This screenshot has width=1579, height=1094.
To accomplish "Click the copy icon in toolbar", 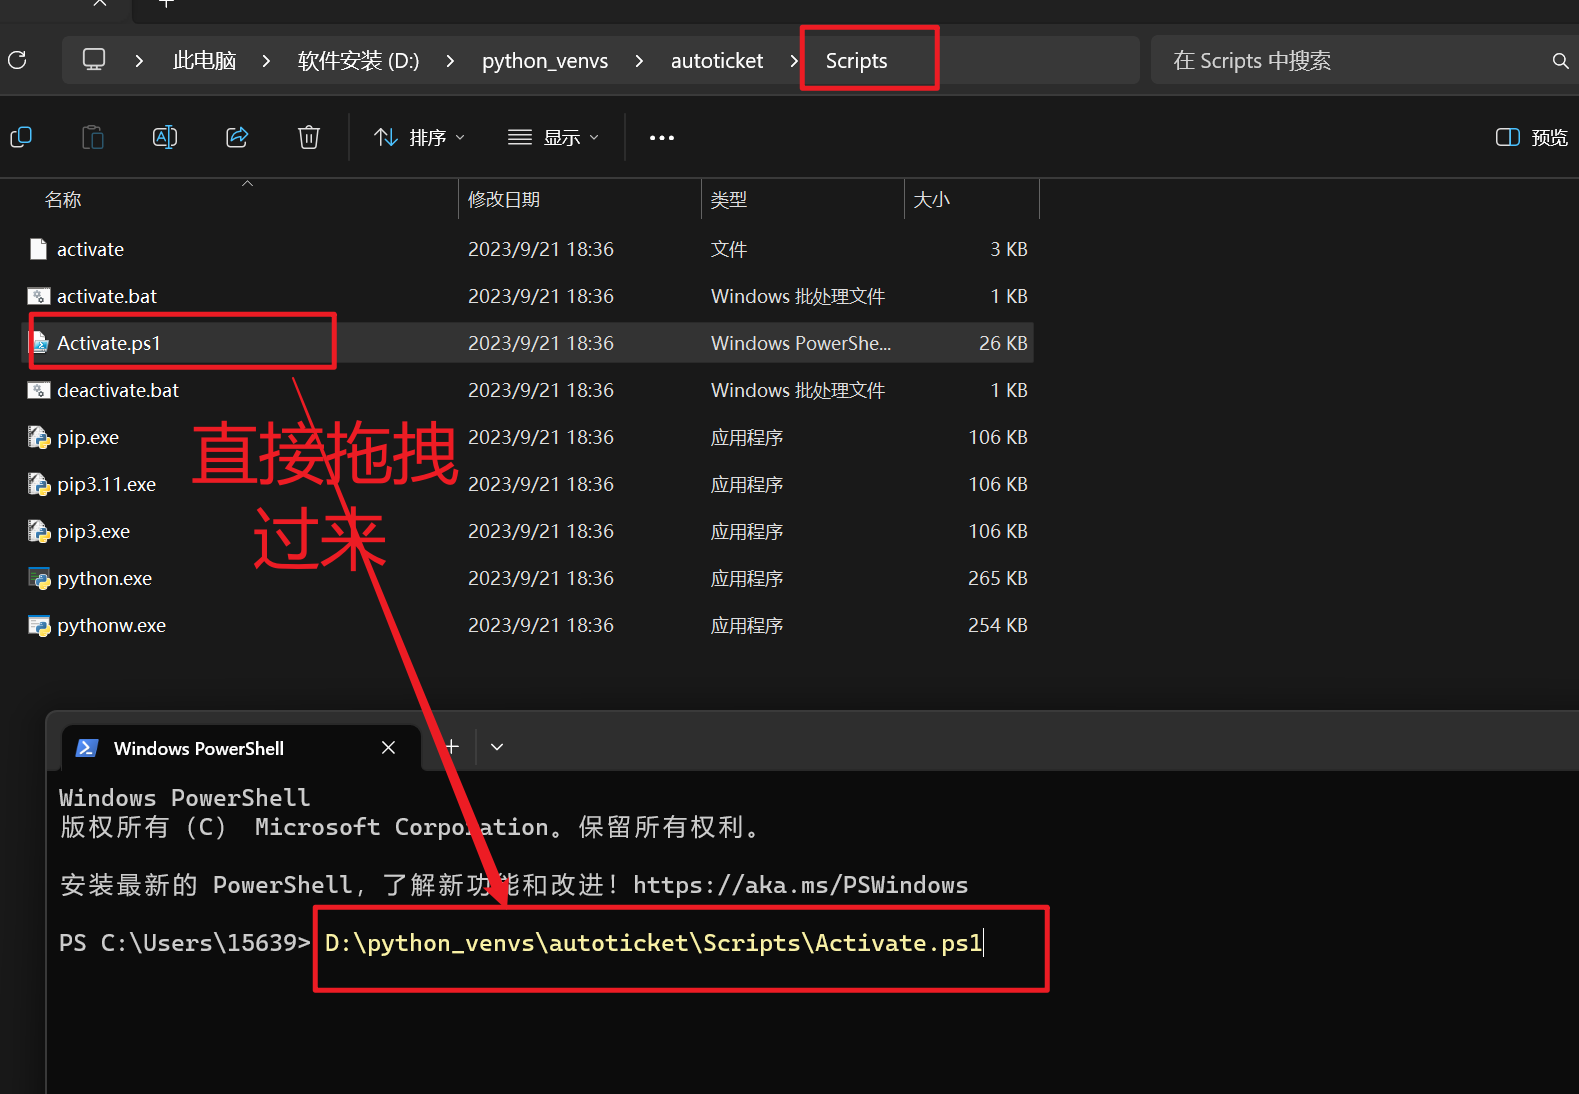I will click(21, 137).
